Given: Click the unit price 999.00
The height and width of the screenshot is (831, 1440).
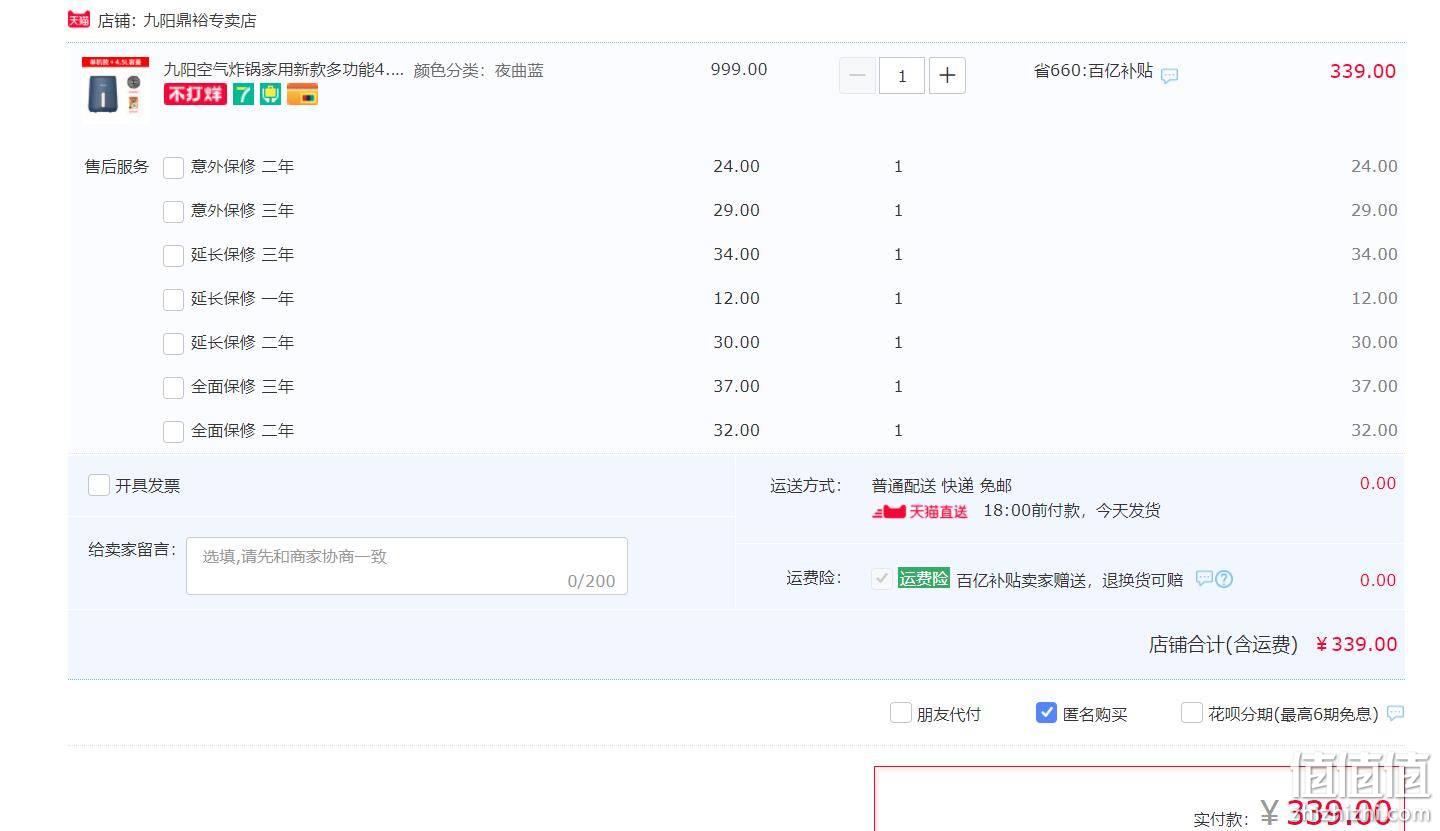Looking at the screenshot, I should (x=739, y=69).
